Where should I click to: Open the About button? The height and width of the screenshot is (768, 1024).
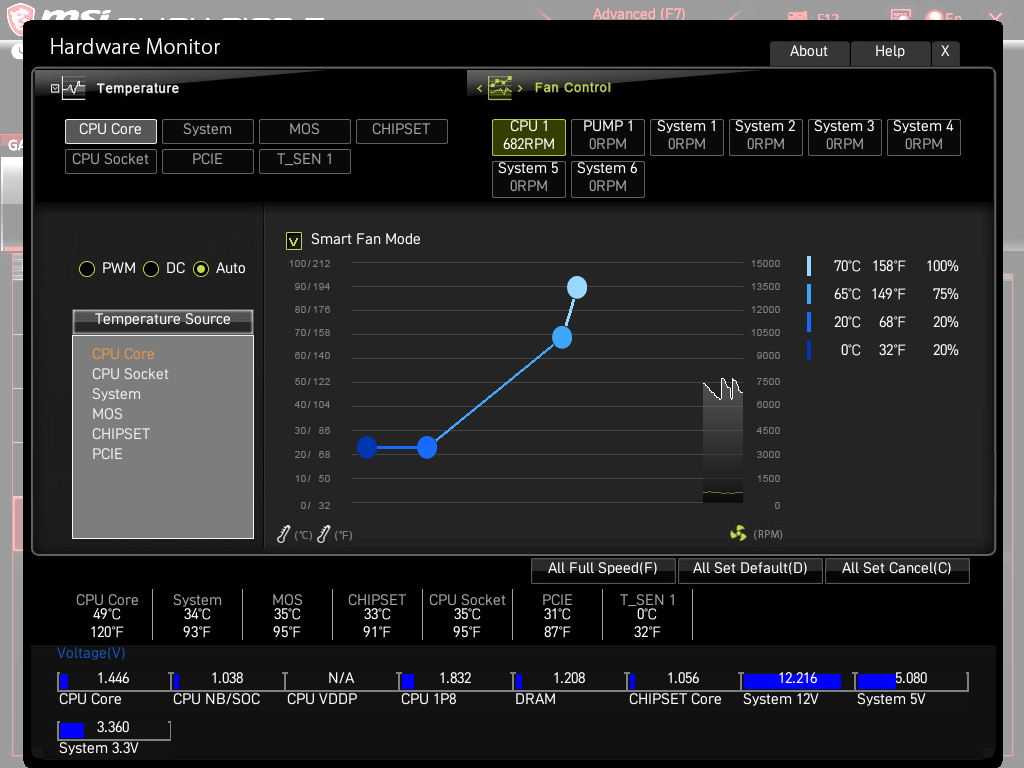pos(809,52)
